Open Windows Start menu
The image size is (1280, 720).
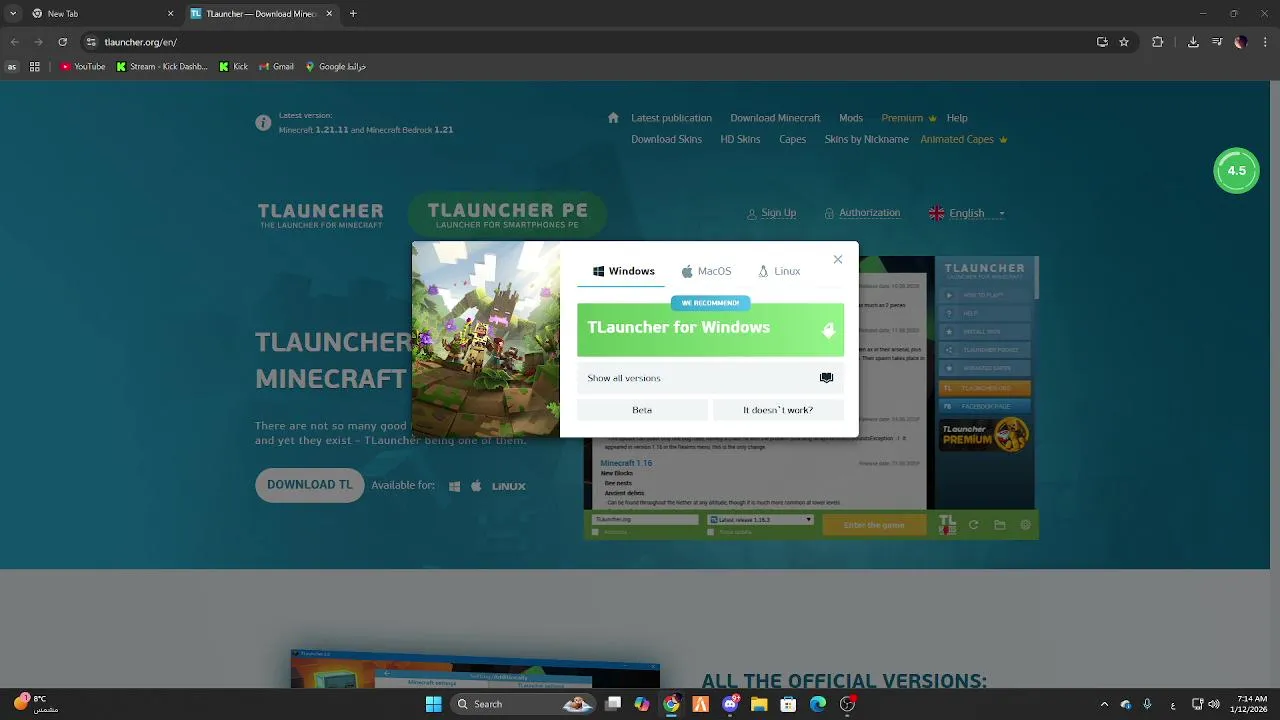[433, 704]
